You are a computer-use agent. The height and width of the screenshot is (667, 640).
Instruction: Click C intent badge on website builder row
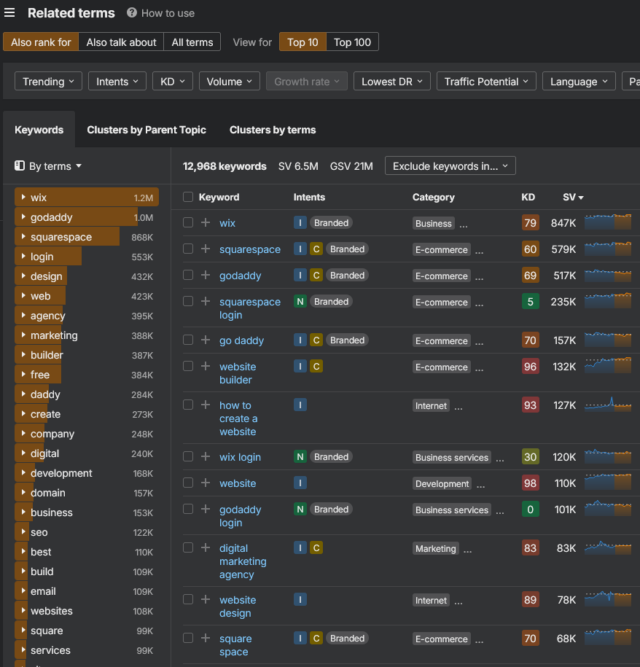point(316,366)
